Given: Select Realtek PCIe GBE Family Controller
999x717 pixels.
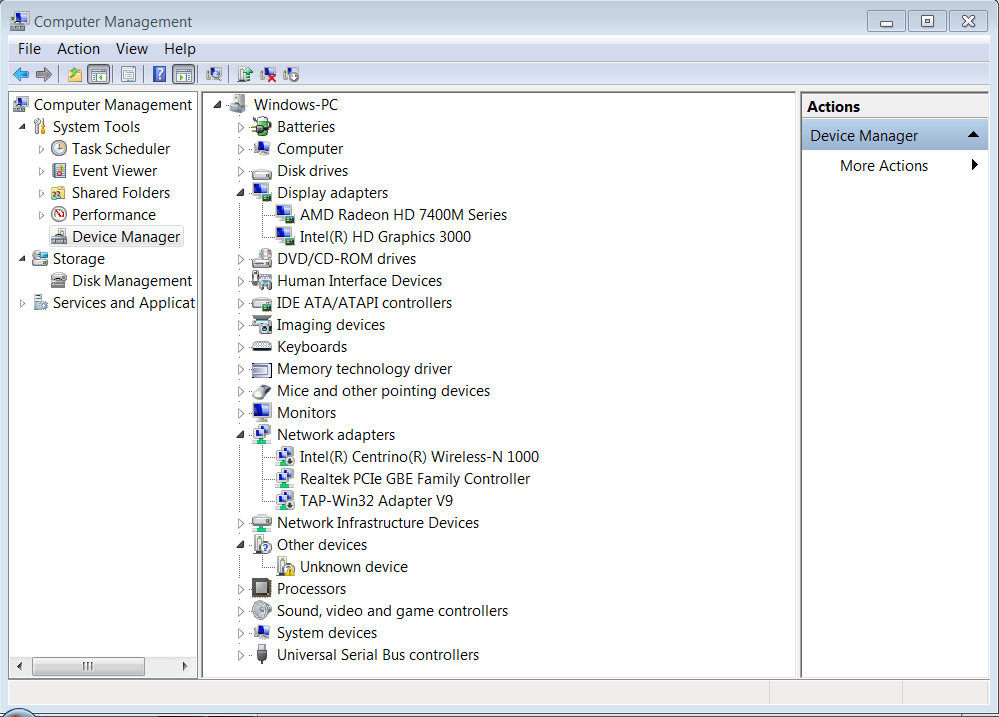Looking at the screenshot, I should pos(415,479).
